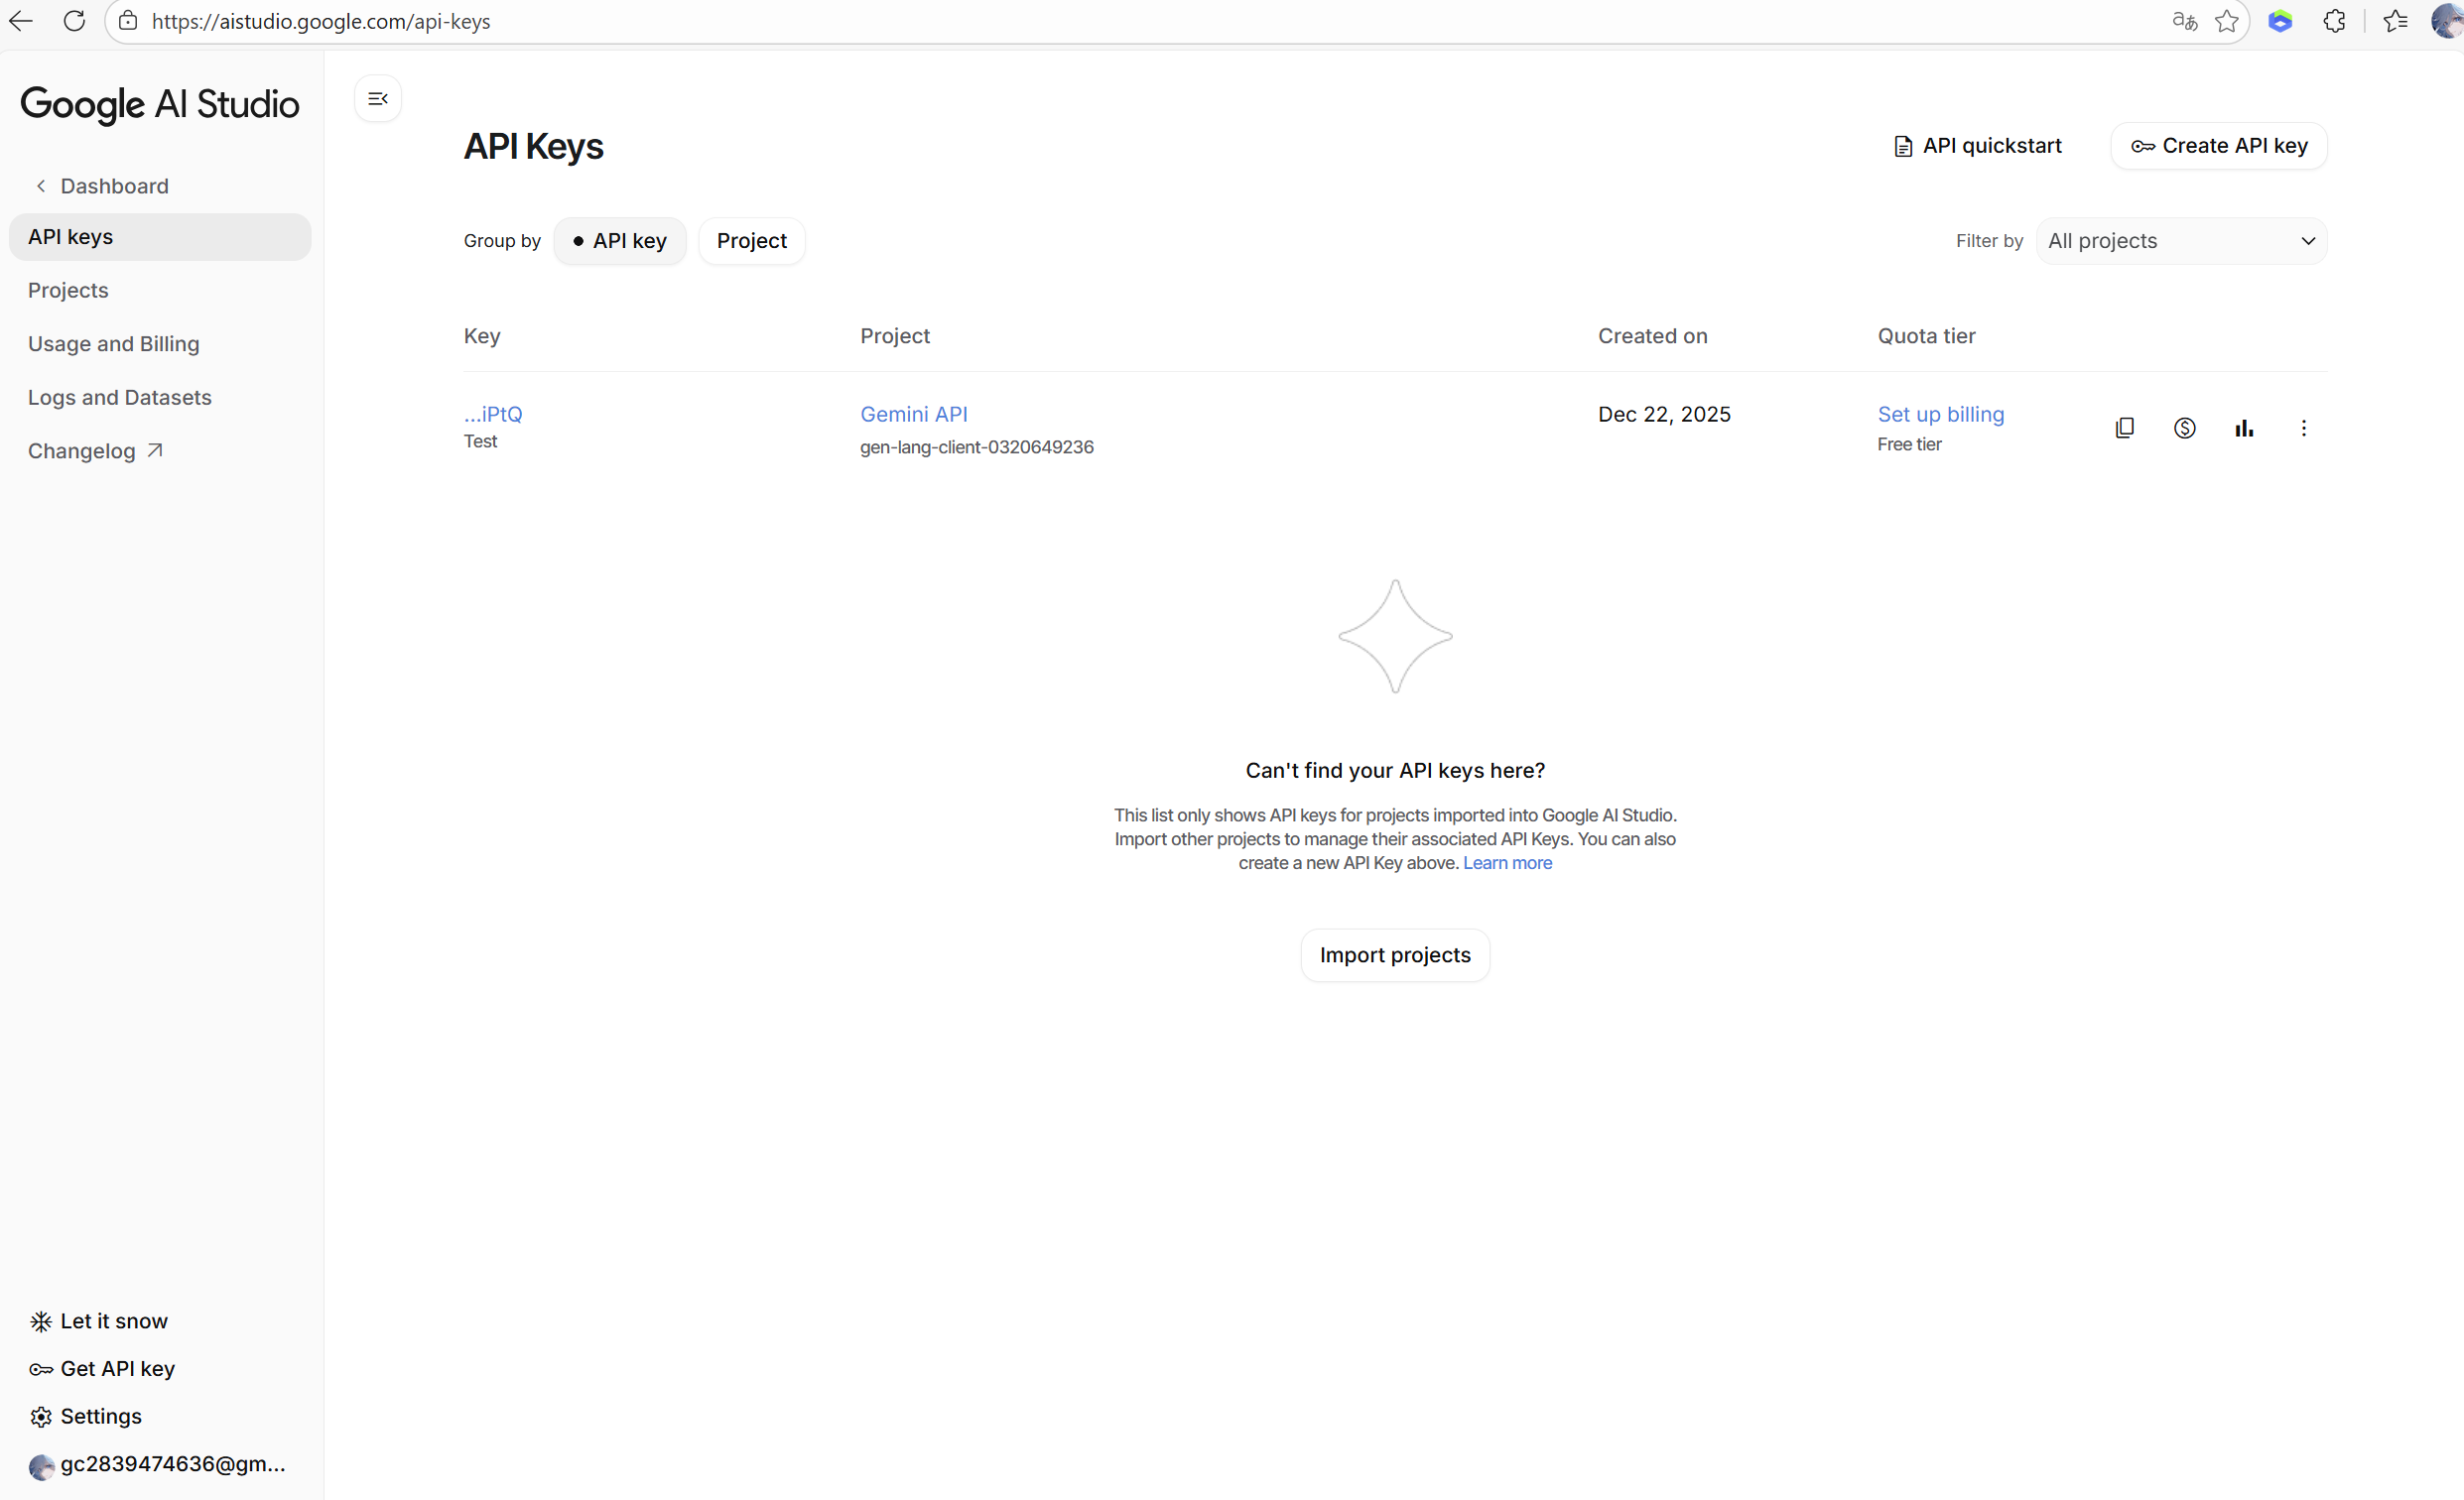Click the translate page icon in address bar

point(2184,21)
